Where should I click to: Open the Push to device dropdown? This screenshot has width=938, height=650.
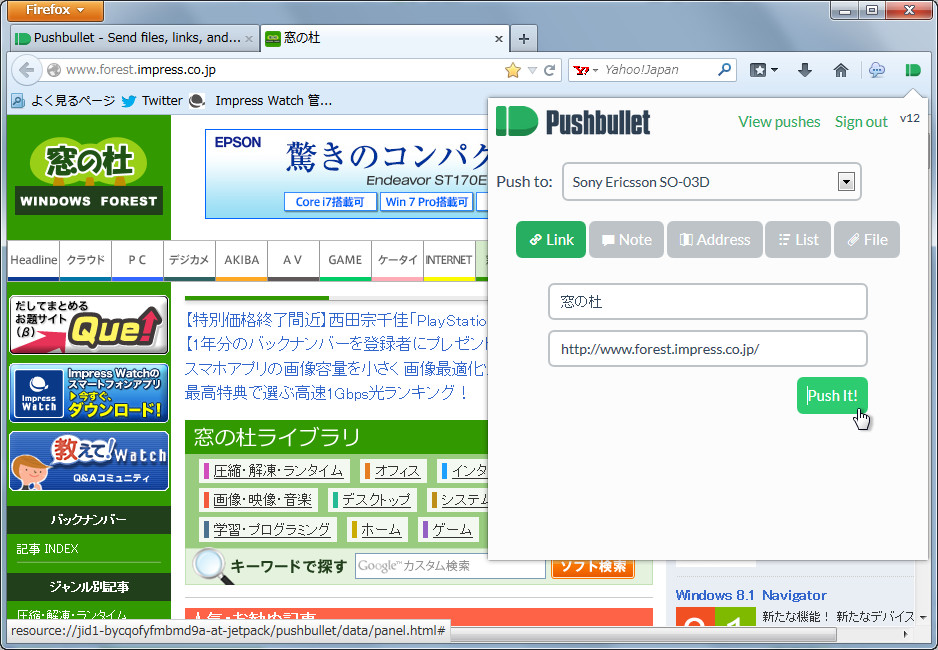point(845,181)
